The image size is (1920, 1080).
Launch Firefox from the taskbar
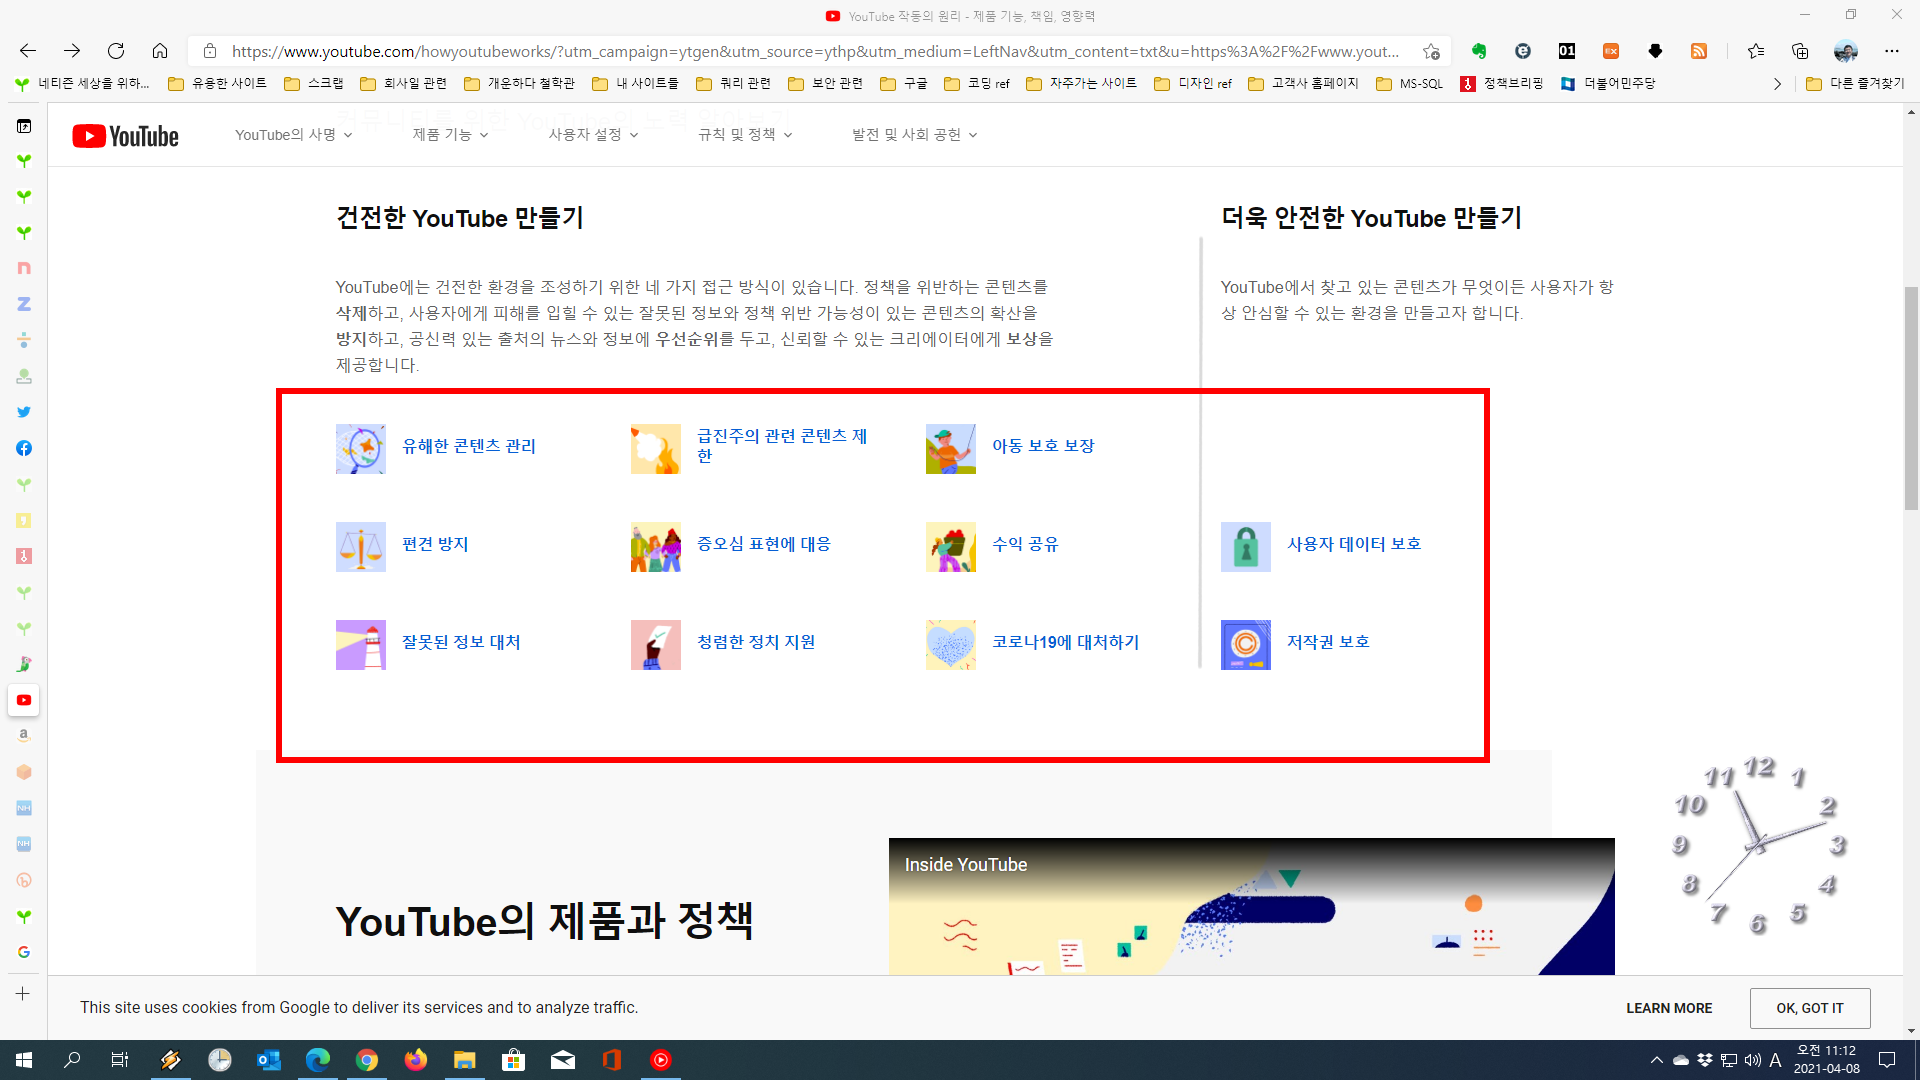tap(416, 1060)
